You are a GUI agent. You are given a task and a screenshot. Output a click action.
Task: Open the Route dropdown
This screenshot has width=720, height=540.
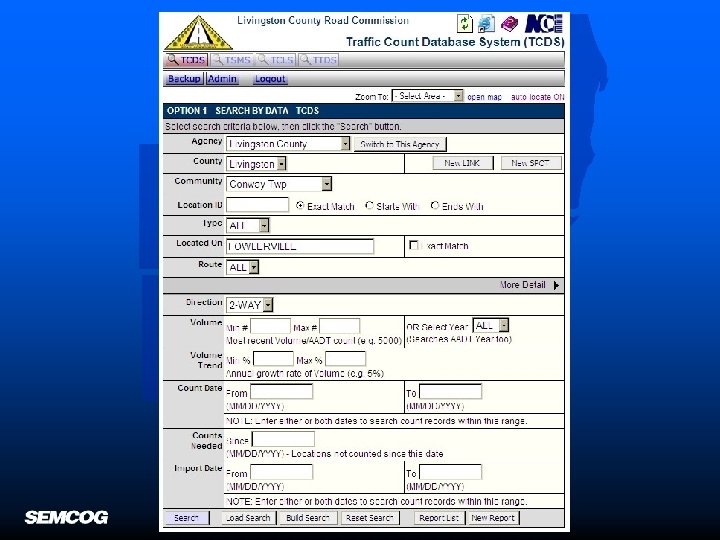click(x=242, y=267)
